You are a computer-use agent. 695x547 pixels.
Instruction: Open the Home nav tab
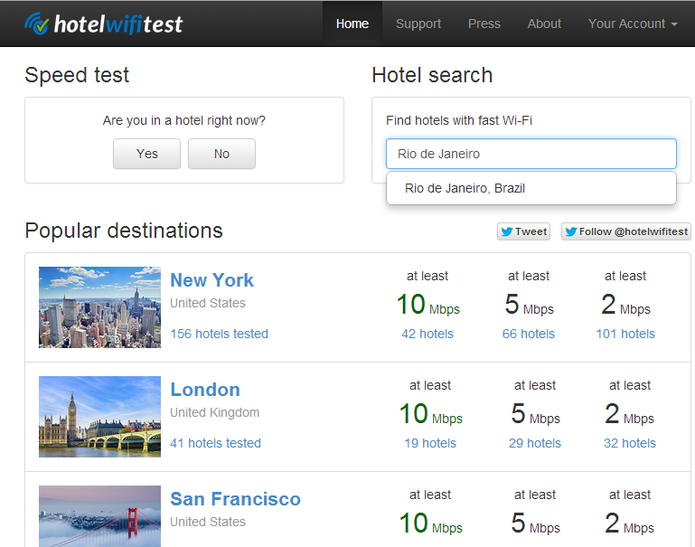tap(352, 23)
